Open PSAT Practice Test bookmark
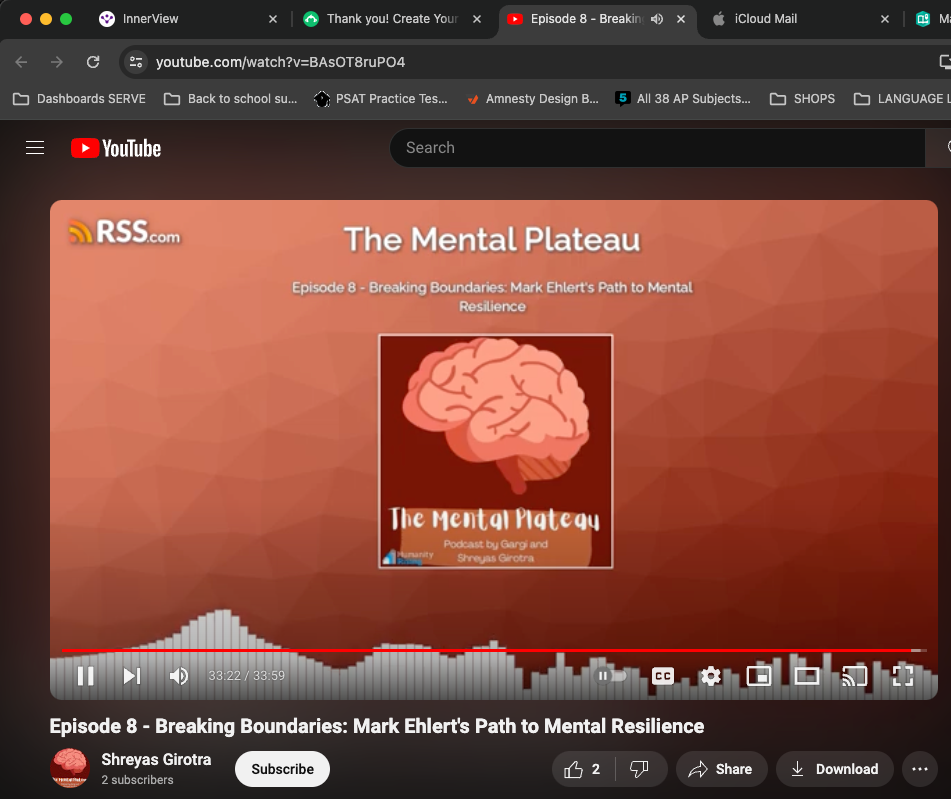951x799 pixels. point(381,98)
